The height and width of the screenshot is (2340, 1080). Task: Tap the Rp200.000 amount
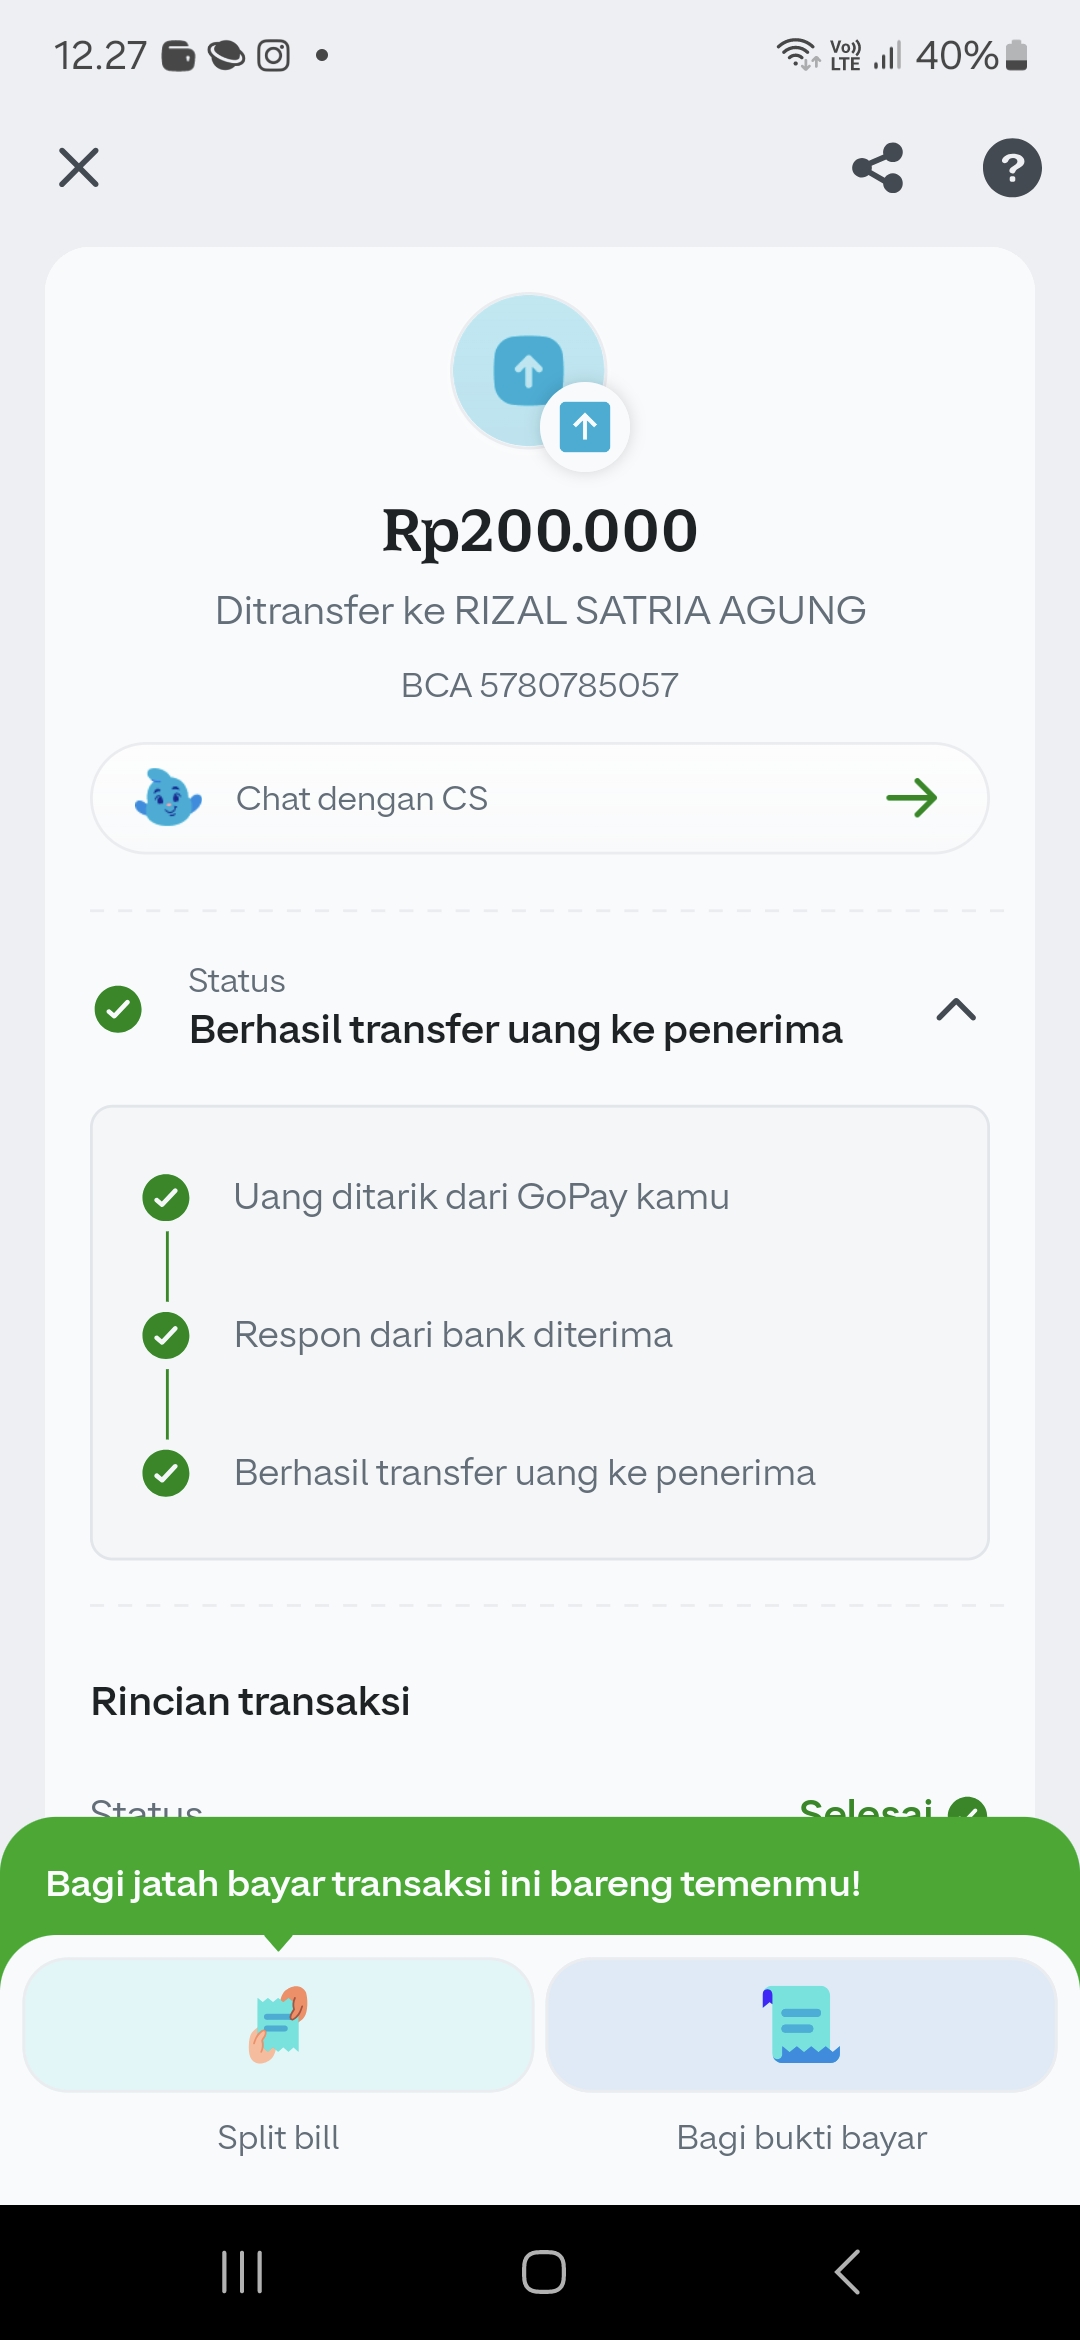tap(540, 530)
